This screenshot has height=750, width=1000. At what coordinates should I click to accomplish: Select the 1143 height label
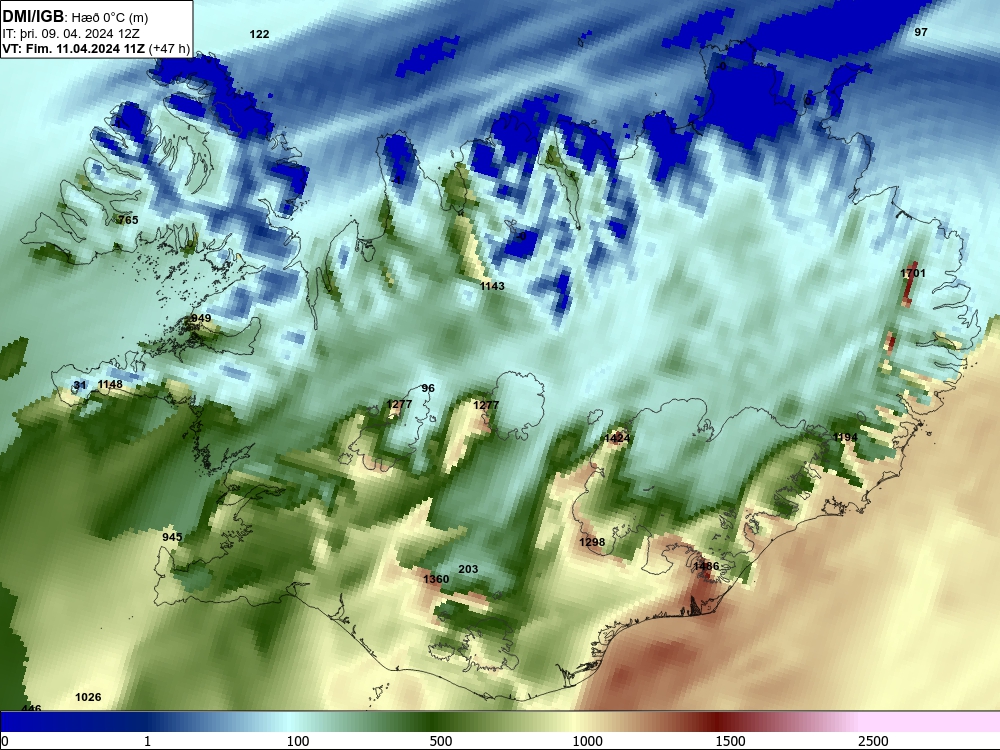coord(492,286)
